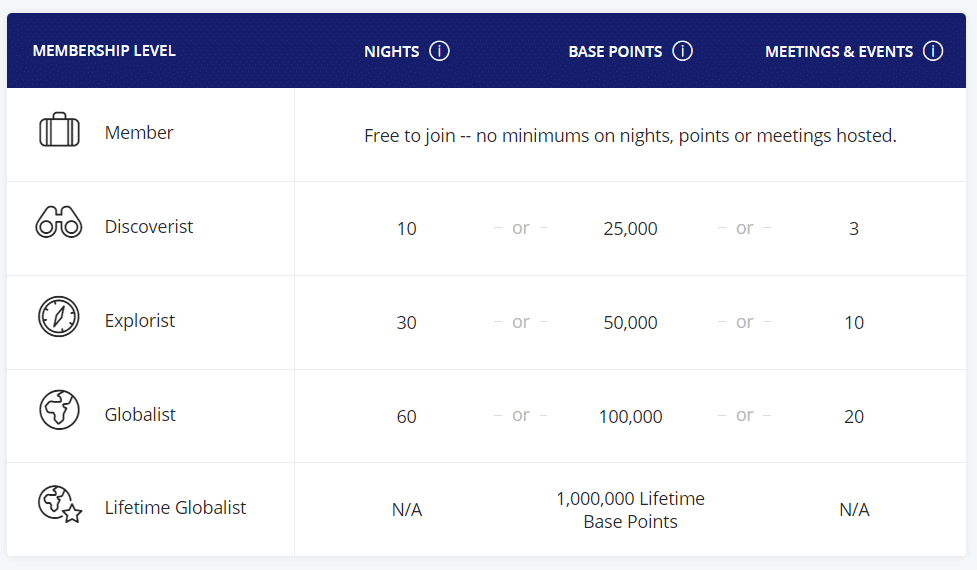
Task: Click the Nights column heading text
Action: click(x=391, y=52)
